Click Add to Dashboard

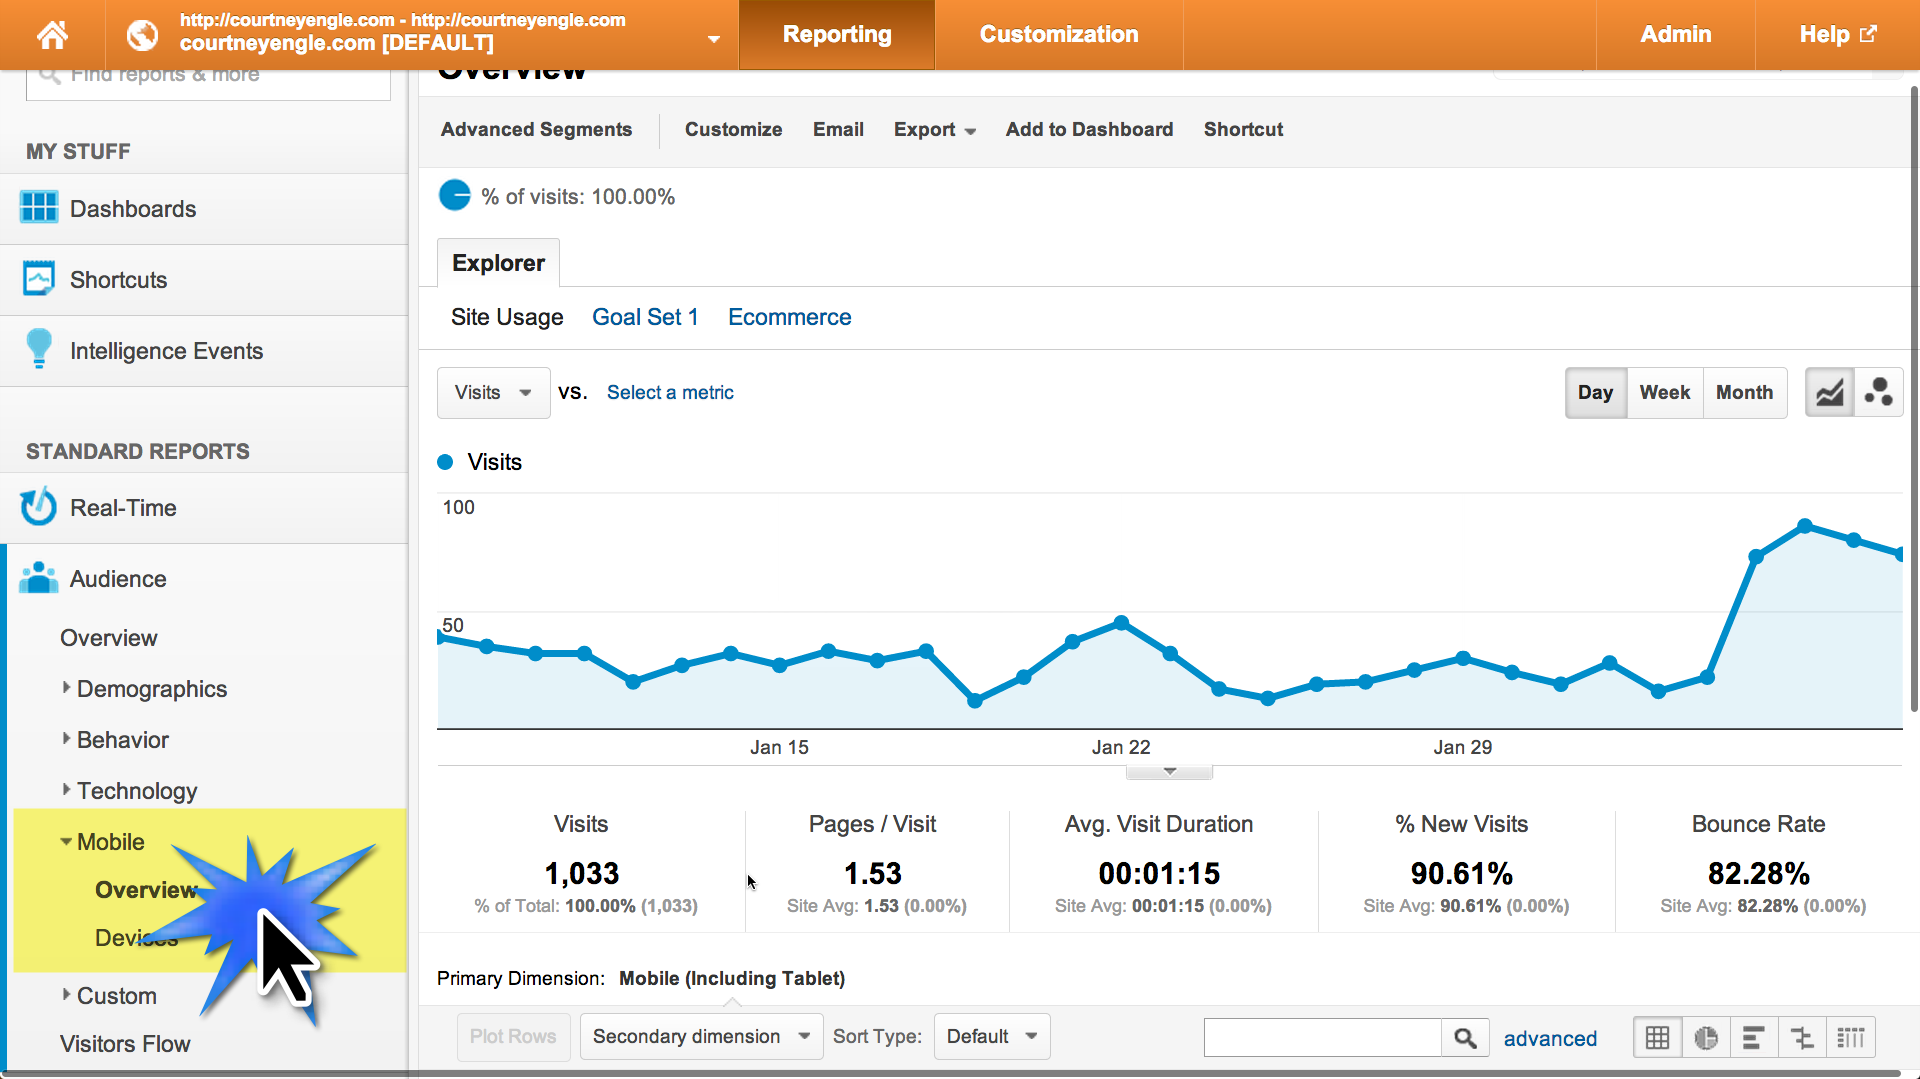click(1089, 130)
